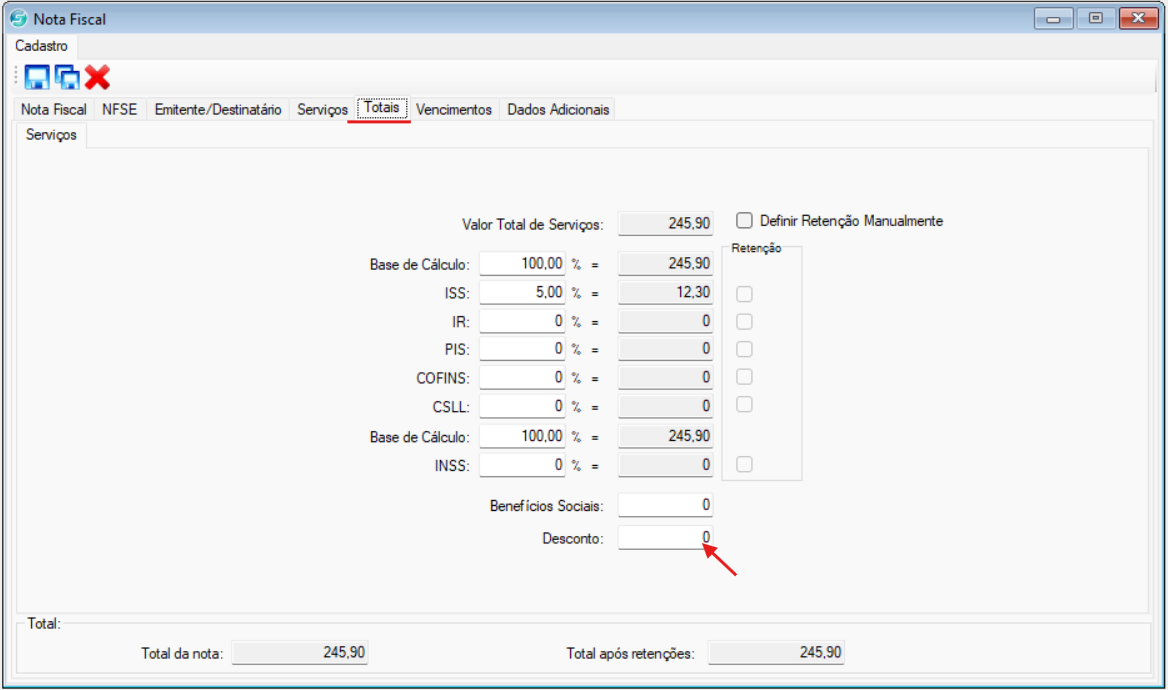Click the Desconto input field
The image size is (1168, 690).
click(x=665, y=538)
